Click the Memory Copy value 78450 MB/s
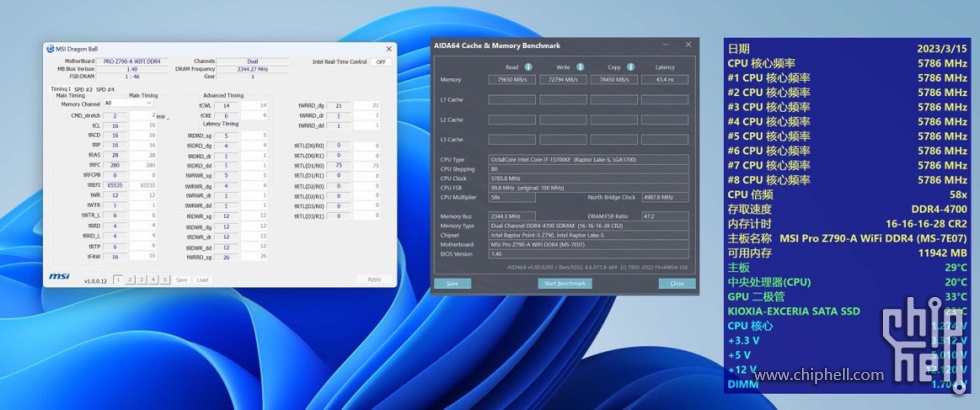 [614, 80]
